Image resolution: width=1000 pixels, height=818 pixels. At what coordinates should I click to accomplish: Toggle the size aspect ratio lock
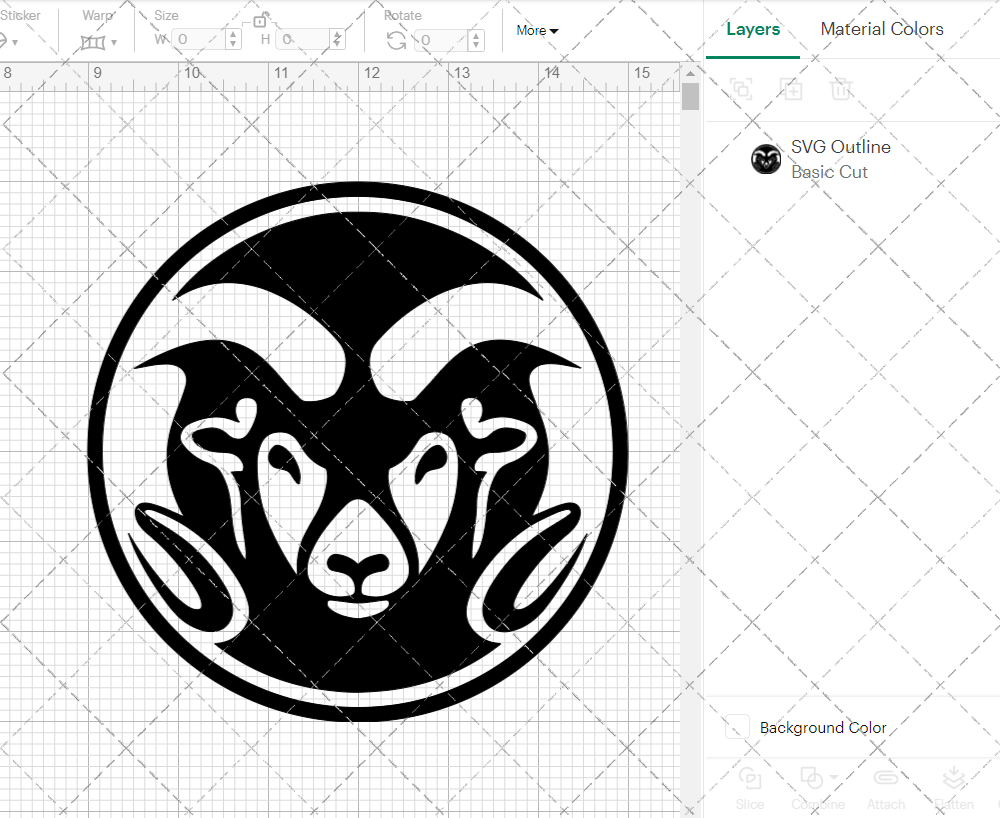pos(260,21)
